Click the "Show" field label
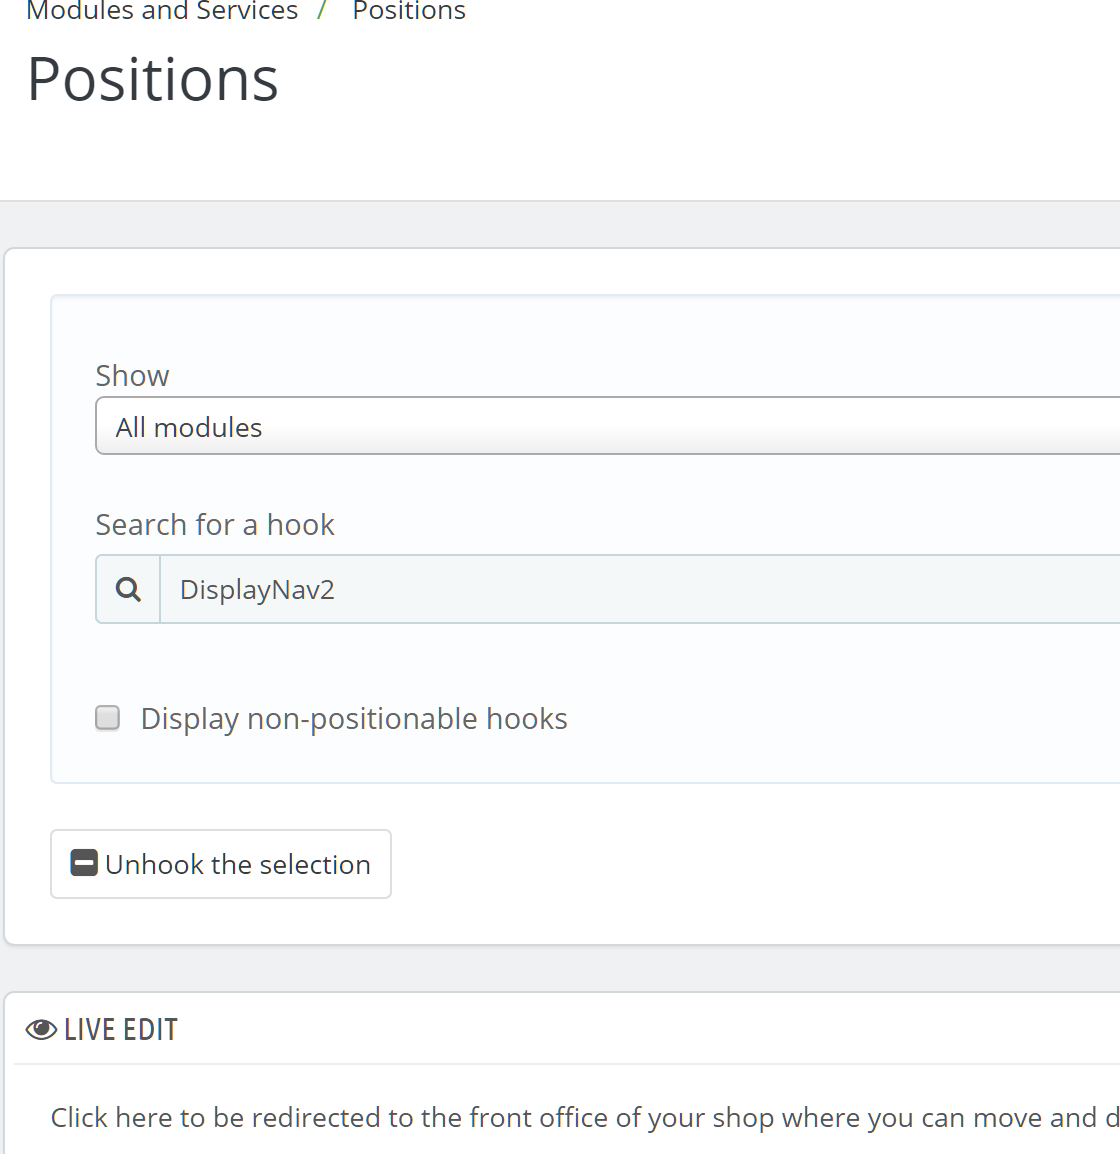This screenshot has height=1154, width=1120. coord(132,376)
